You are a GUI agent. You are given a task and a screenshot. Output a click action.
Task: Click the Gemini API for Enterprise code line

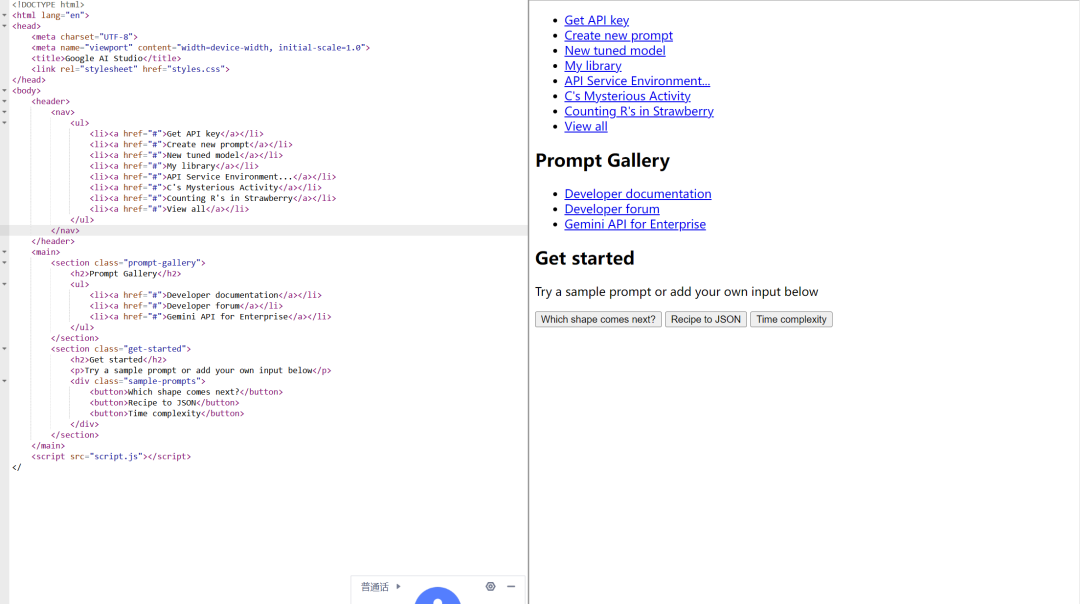tap(210, 317)
